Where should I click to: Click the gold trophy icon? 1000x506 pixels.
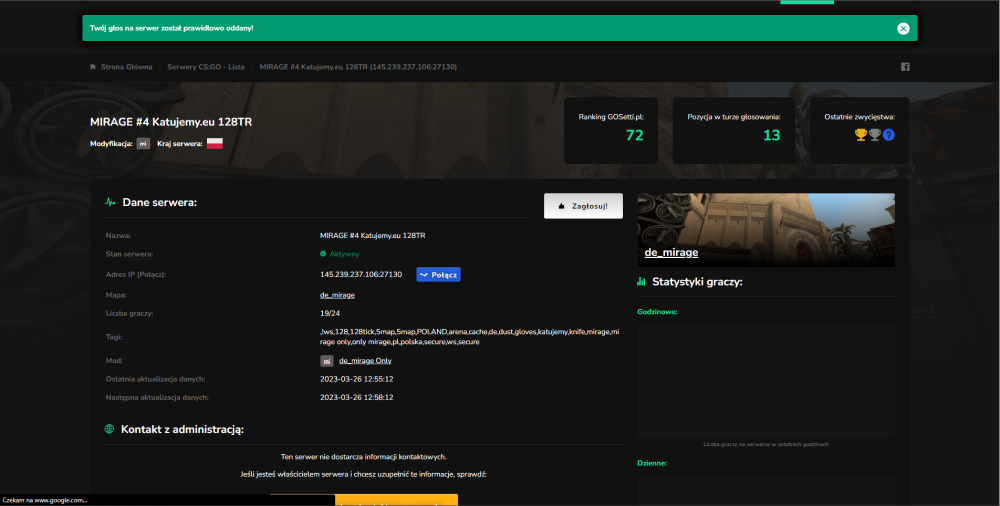click(x=861, y=135)
